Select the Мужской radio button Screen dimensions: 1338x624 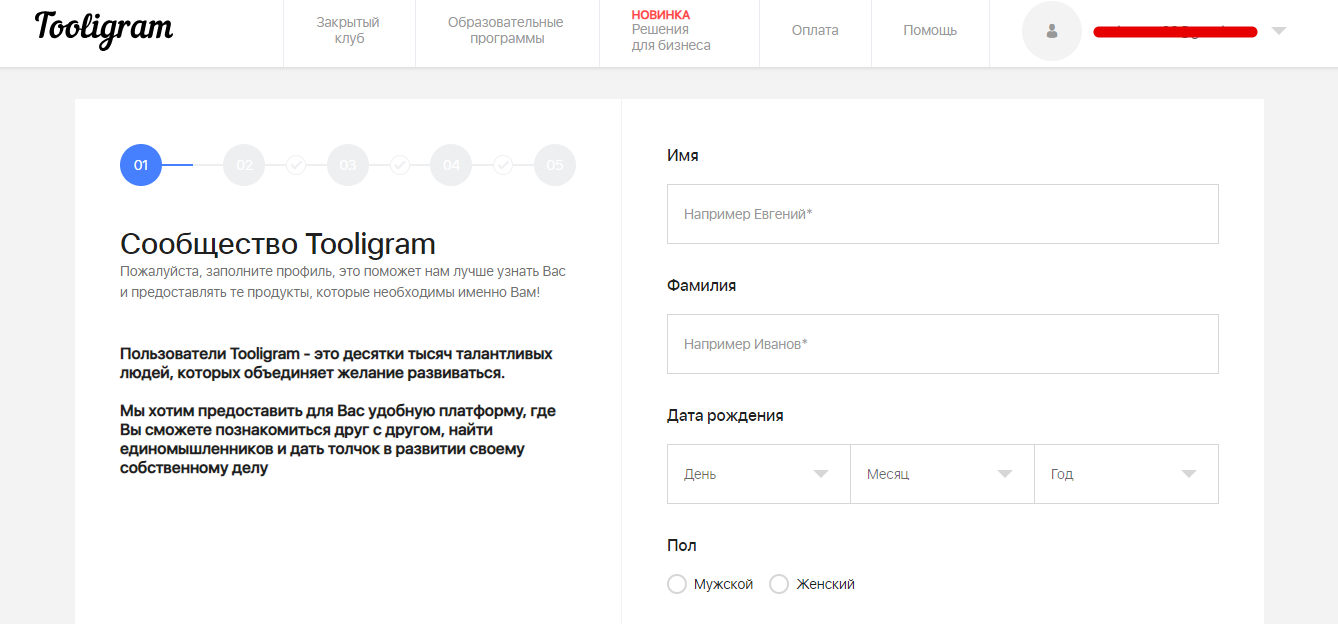point(677,584)
